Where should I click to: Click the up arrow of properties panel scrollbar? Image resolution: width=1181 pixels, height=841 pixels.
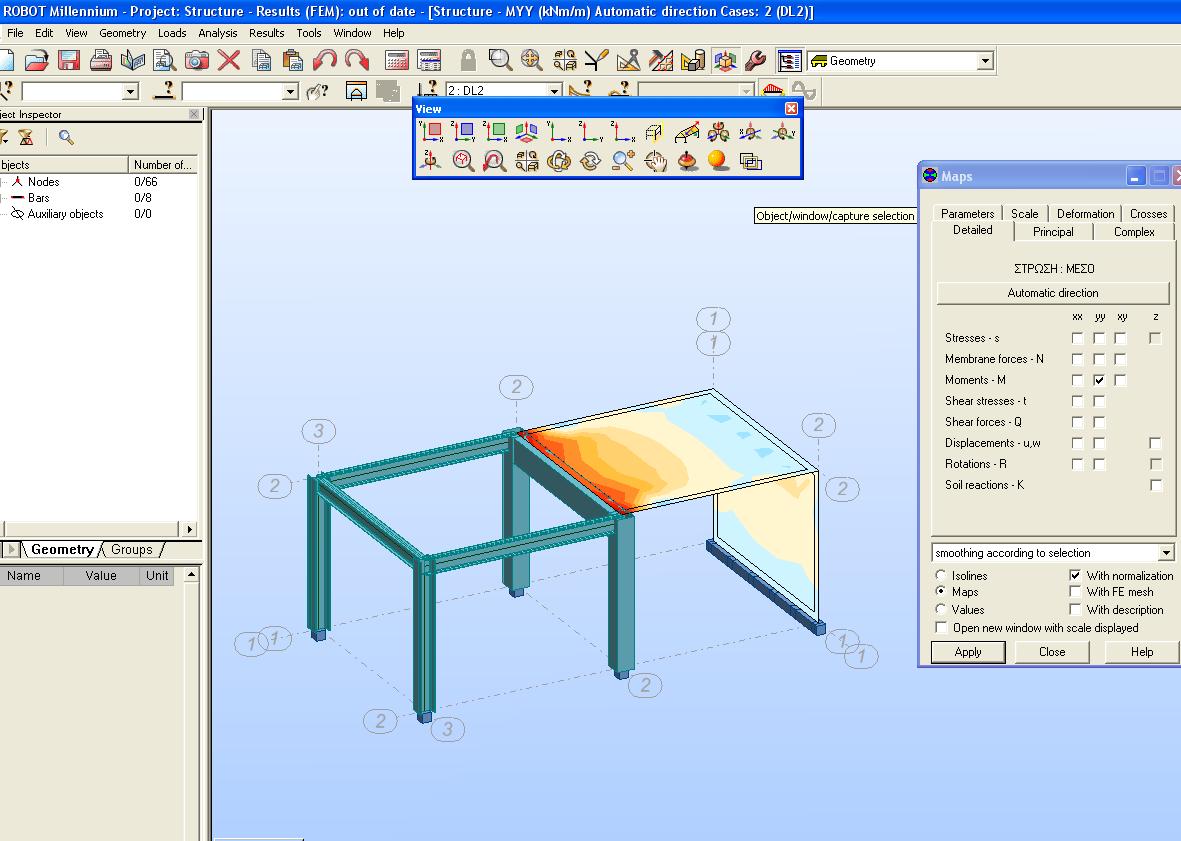[x=191, y=574]
